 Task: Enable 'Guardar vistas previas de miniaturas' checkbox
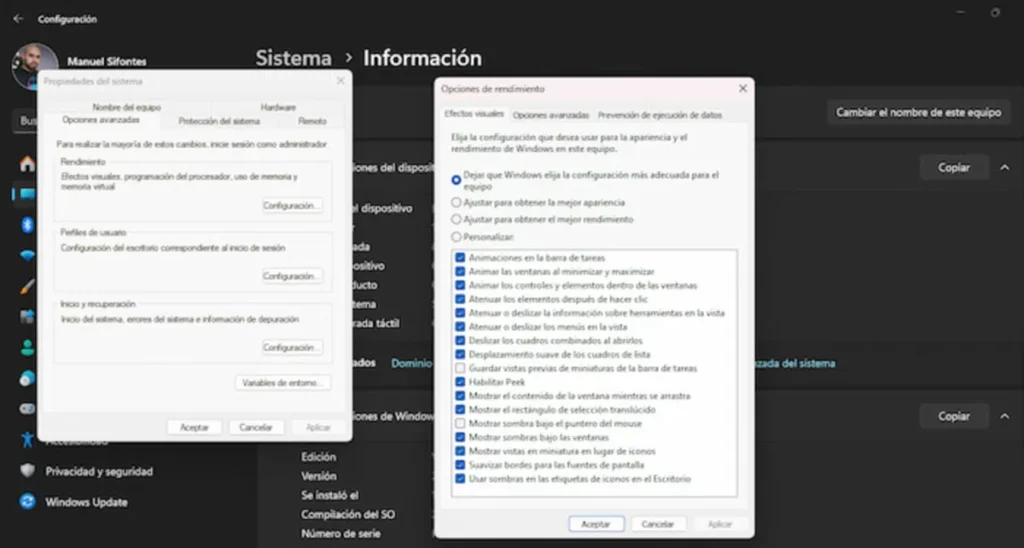460,368
